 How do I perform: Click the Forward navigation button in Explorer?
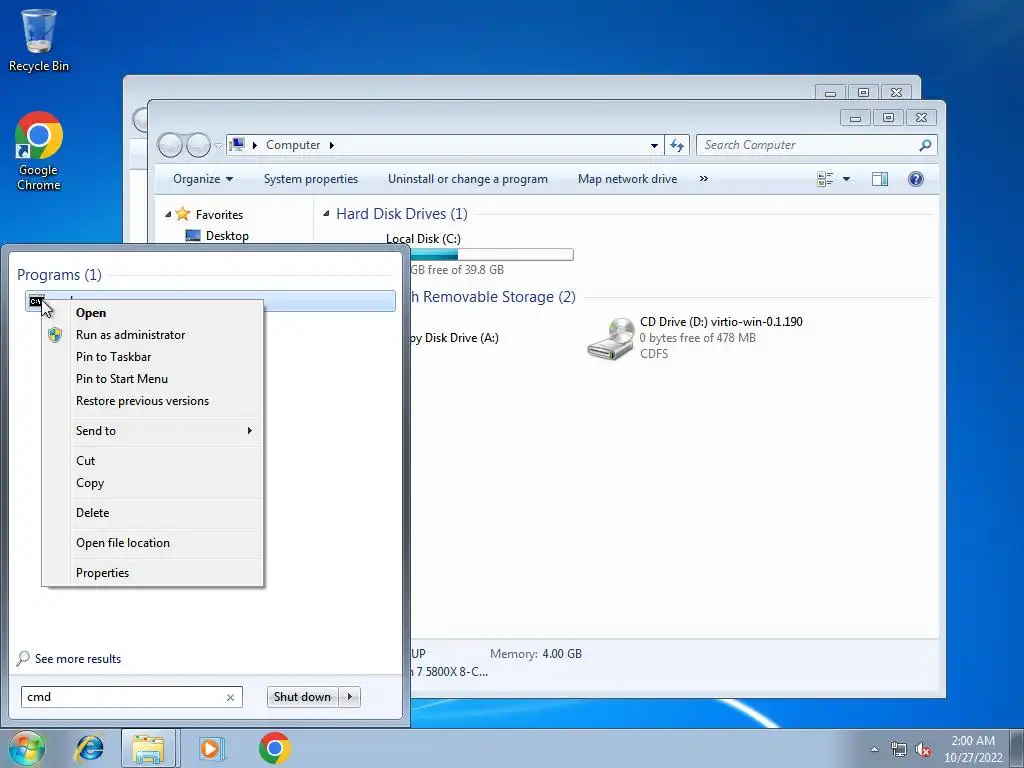(x=198, y=145)
